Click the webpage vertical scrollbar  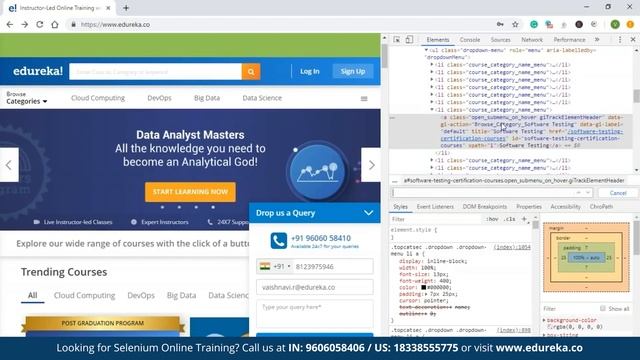[384, 57]
